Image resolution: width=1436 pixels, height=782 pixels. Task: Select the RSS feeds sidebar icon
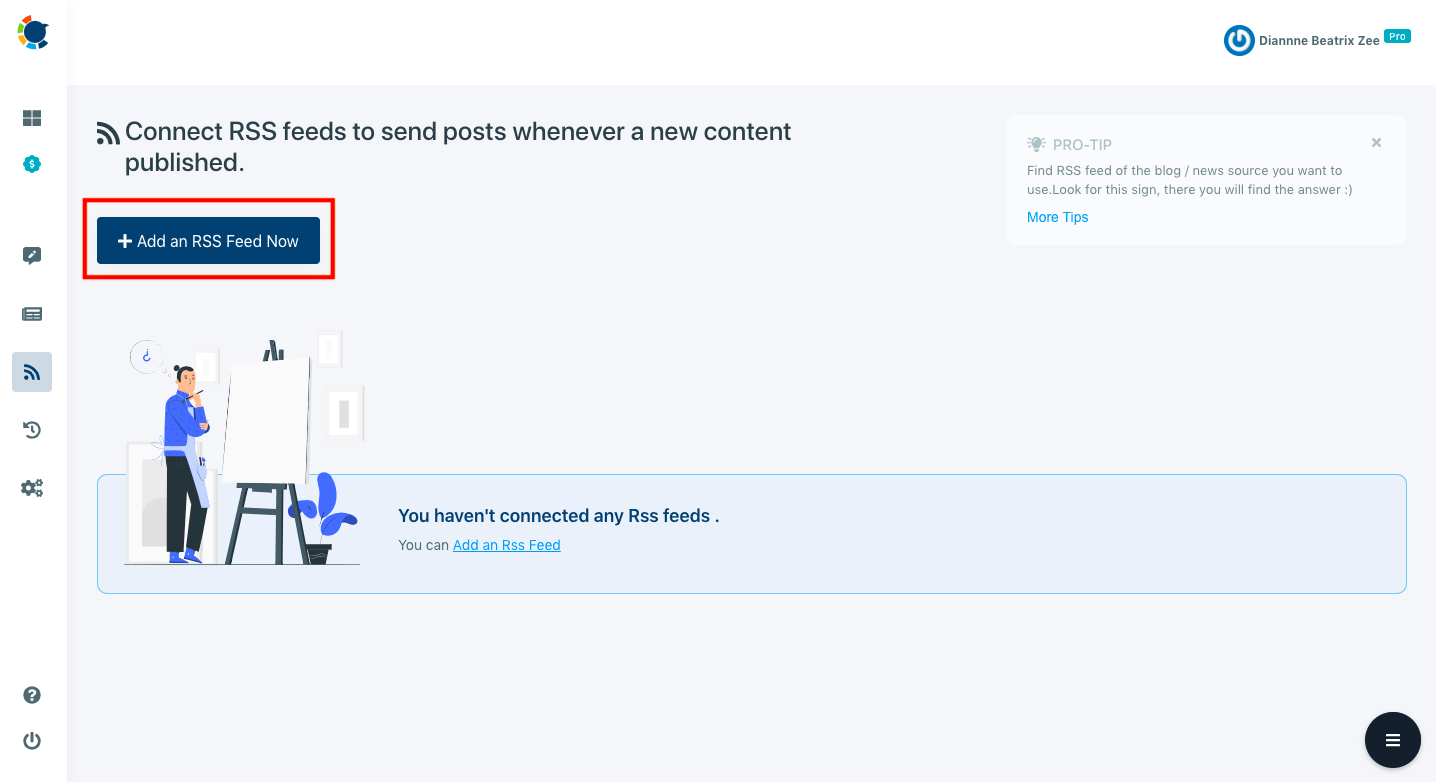[31, 371]
